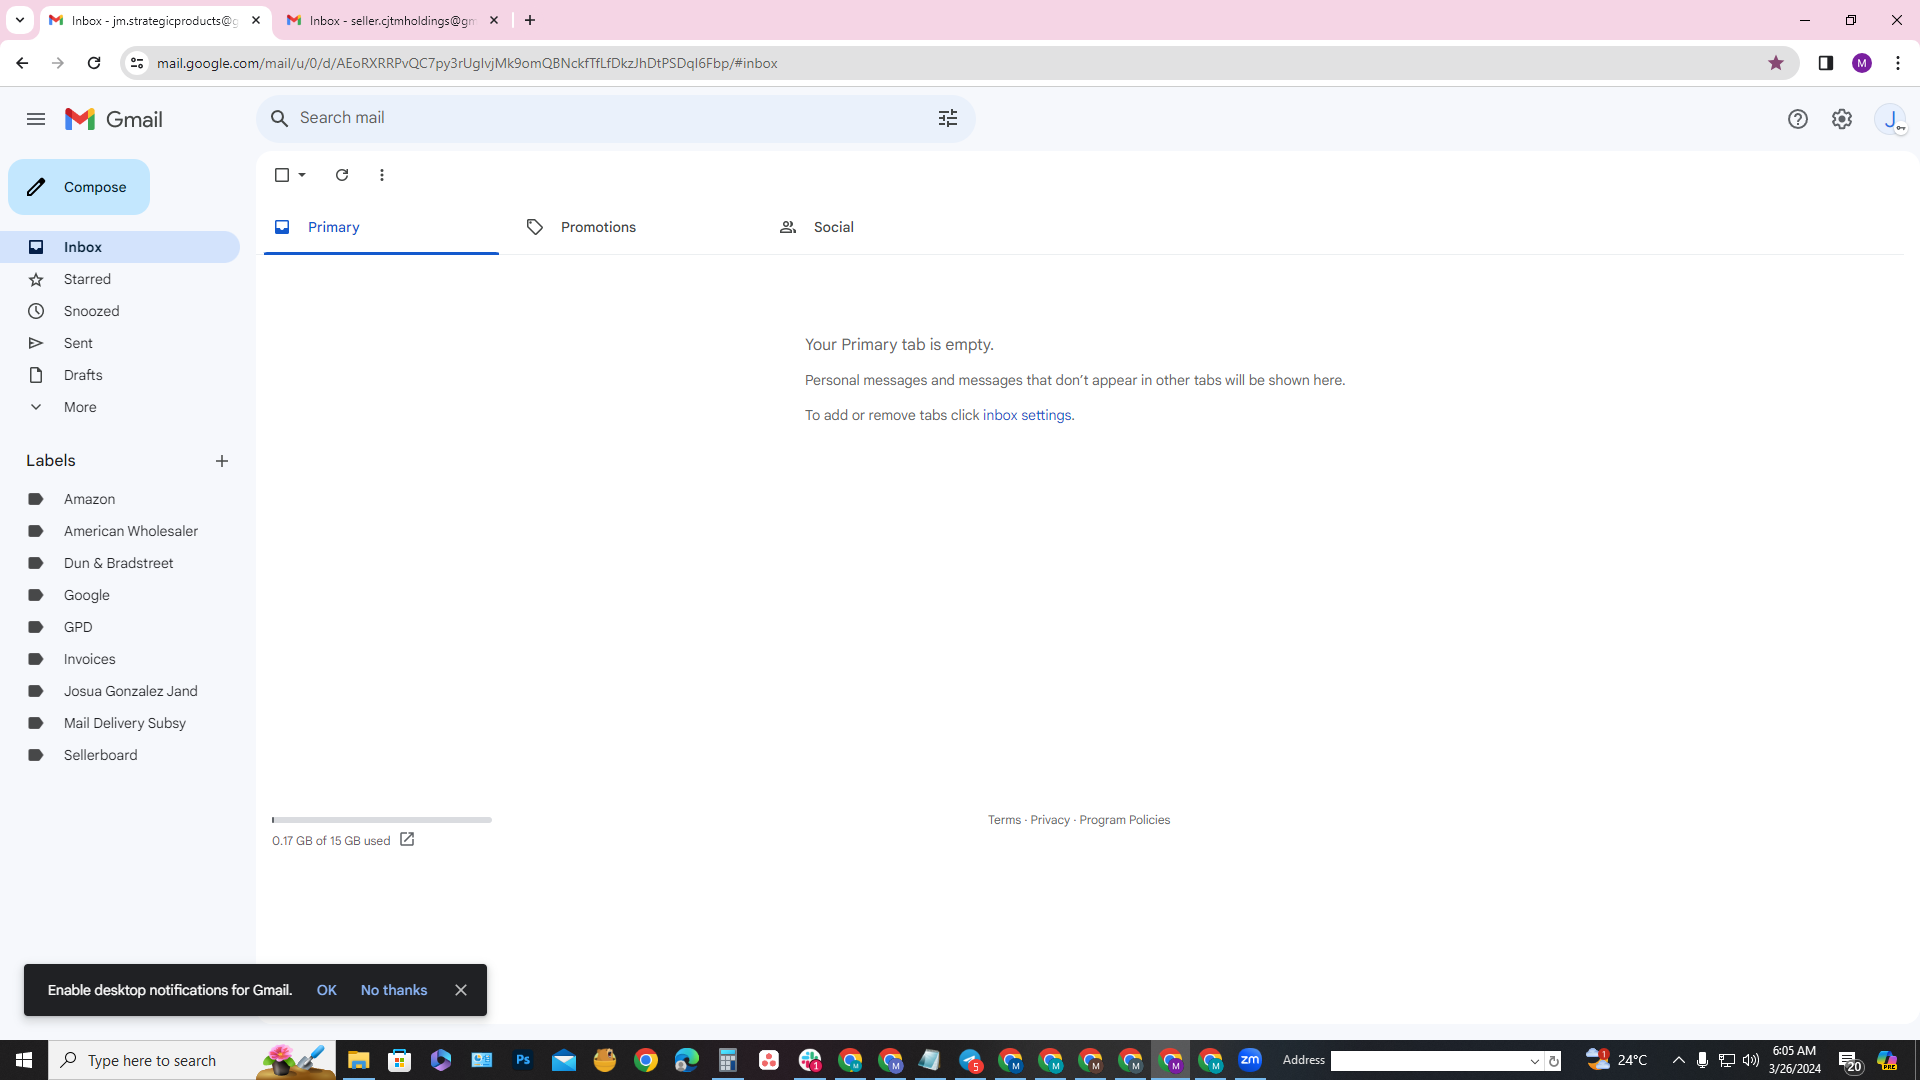This screenshot has width=1920, height=1080.
Task: Switch to seller.cjtmholdings inbox browser tab
Action: click(392, 20)
